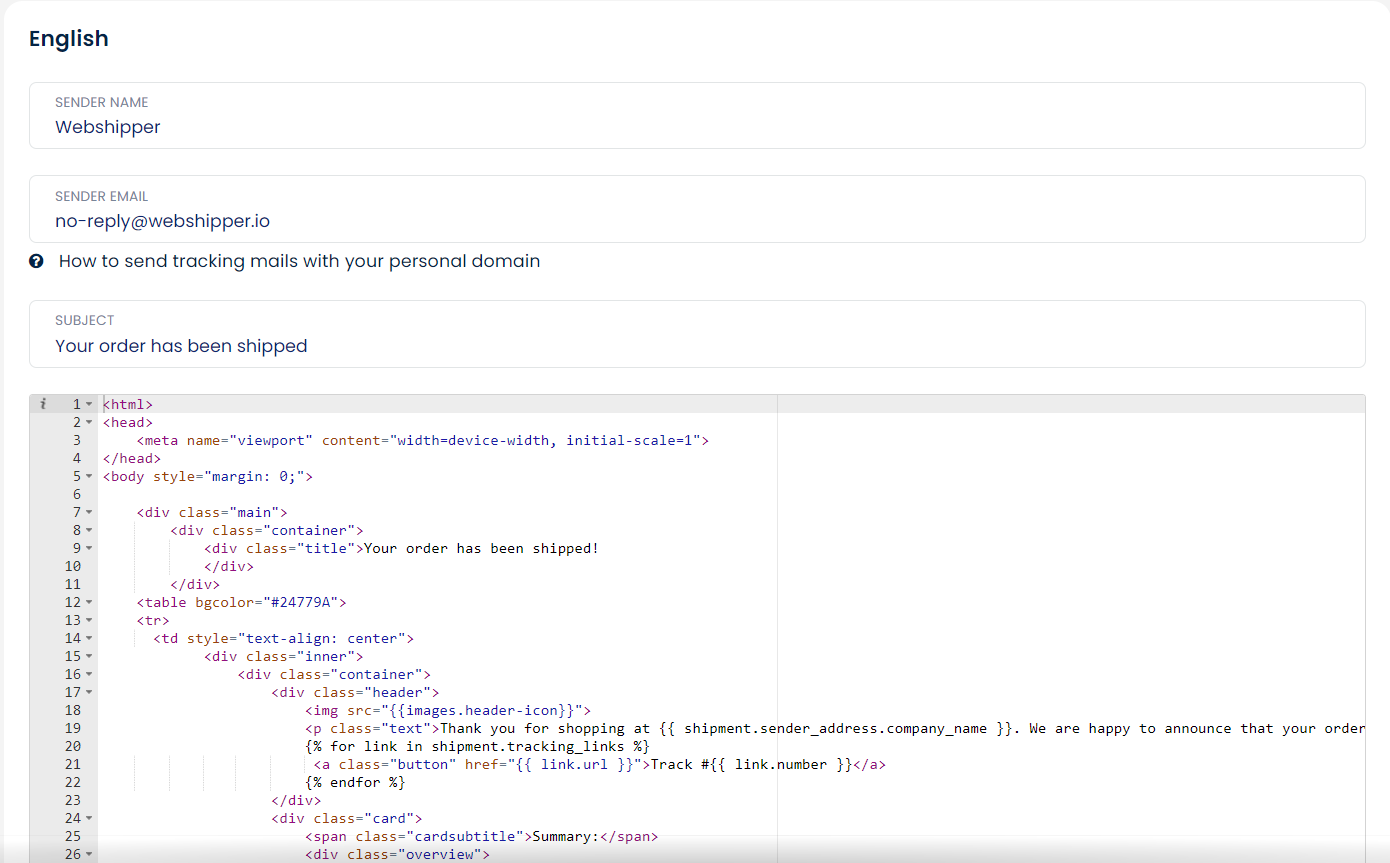Fold the div class main at line 7
Viewport: 1390px width, 863px height.
click(89, 512)
